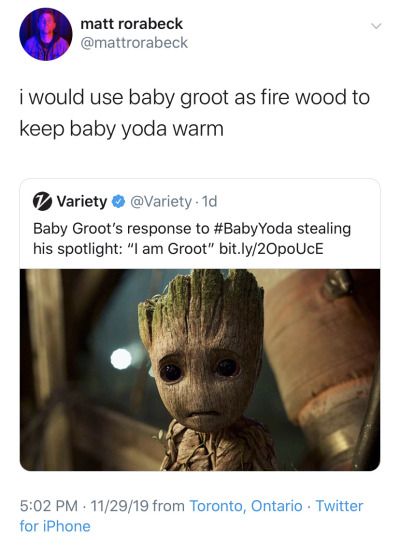
Task: Open matt rorabeck's profile picture
Action: point(45,34)
